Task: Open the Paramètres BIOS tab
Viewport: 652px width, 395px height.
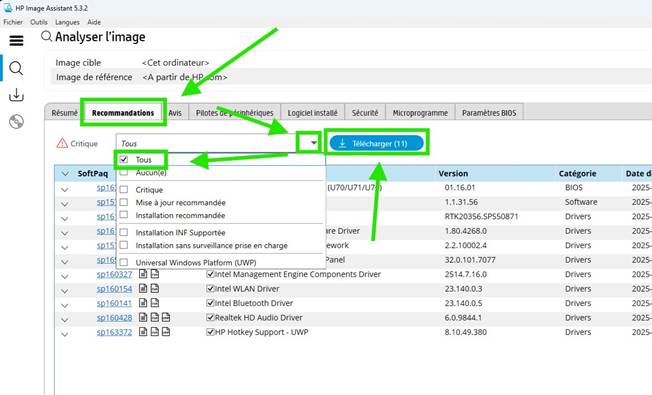Action: 489,113
